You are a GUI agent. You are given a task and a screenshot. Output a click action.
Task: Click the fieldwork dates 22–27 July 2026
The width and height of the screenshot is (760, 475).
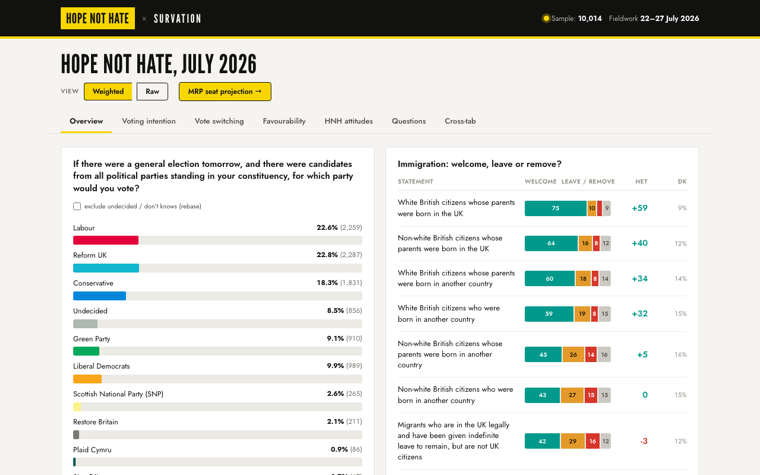click(669, 18)
